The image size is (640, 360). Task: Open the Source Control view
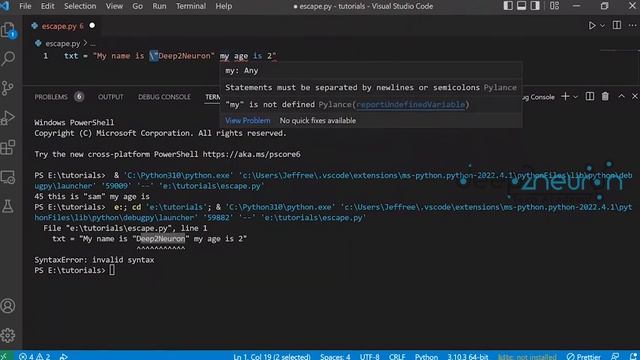8,88
